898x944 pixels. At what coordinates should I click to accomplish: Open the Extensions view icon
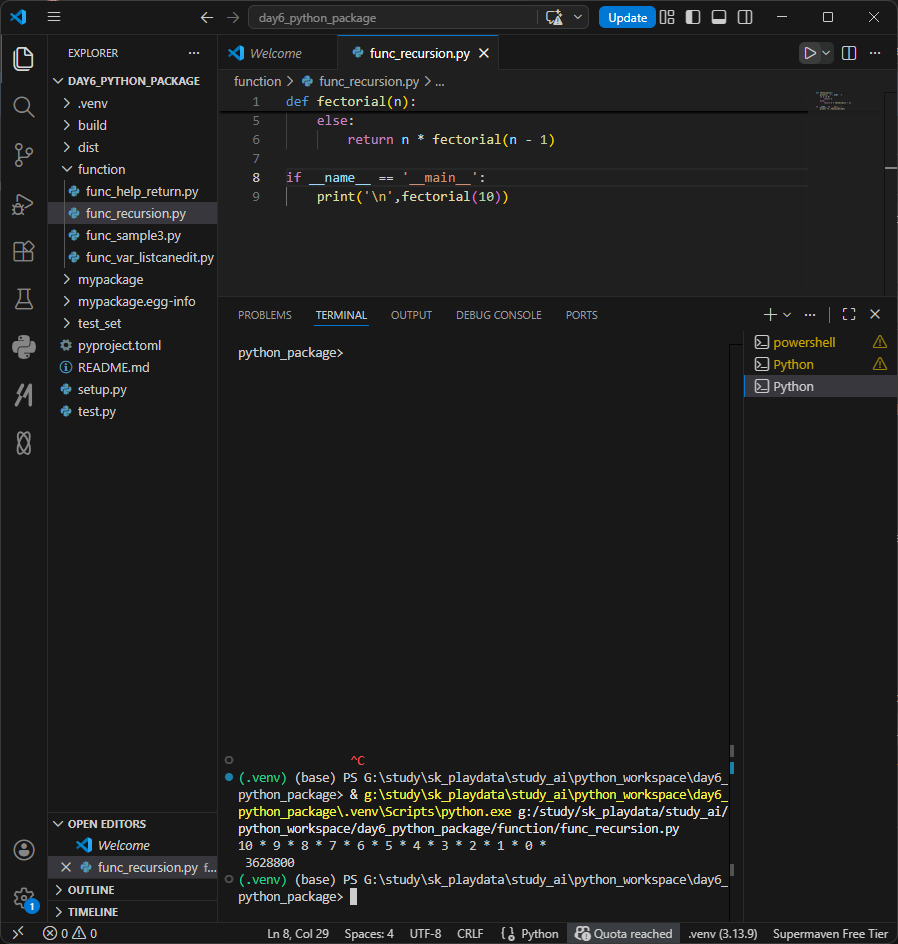pyautogui.click(x=23, y=251)
